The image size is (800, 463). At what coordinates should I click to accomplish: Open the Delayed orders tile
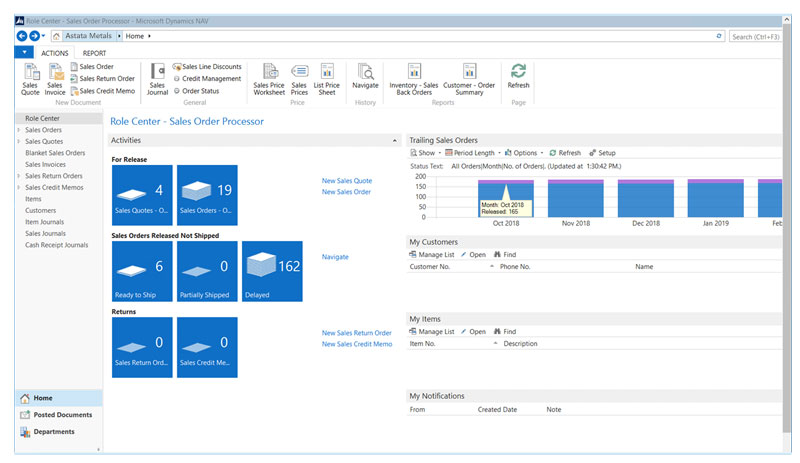[272, 271]
